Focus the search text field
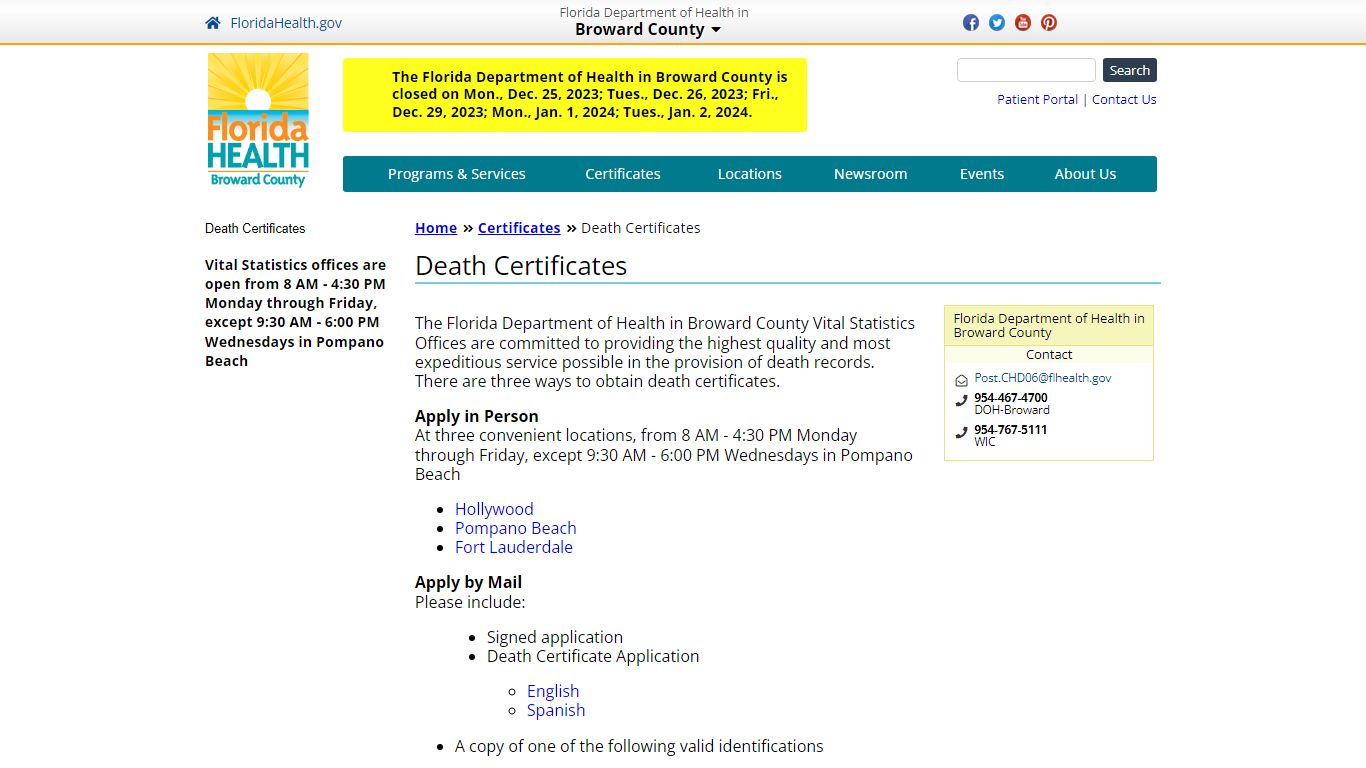This screenshot has height=768, width=1366. (x=1026, y=70)
